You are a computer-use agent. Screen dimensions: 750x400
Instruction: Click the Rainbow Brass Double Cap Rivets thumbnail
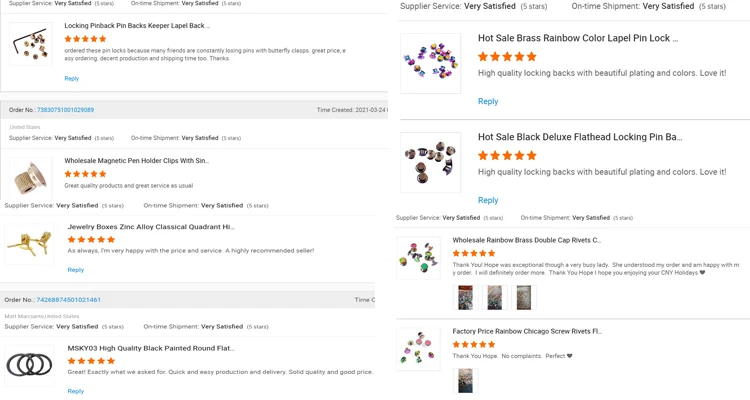(x=418, y=258)
